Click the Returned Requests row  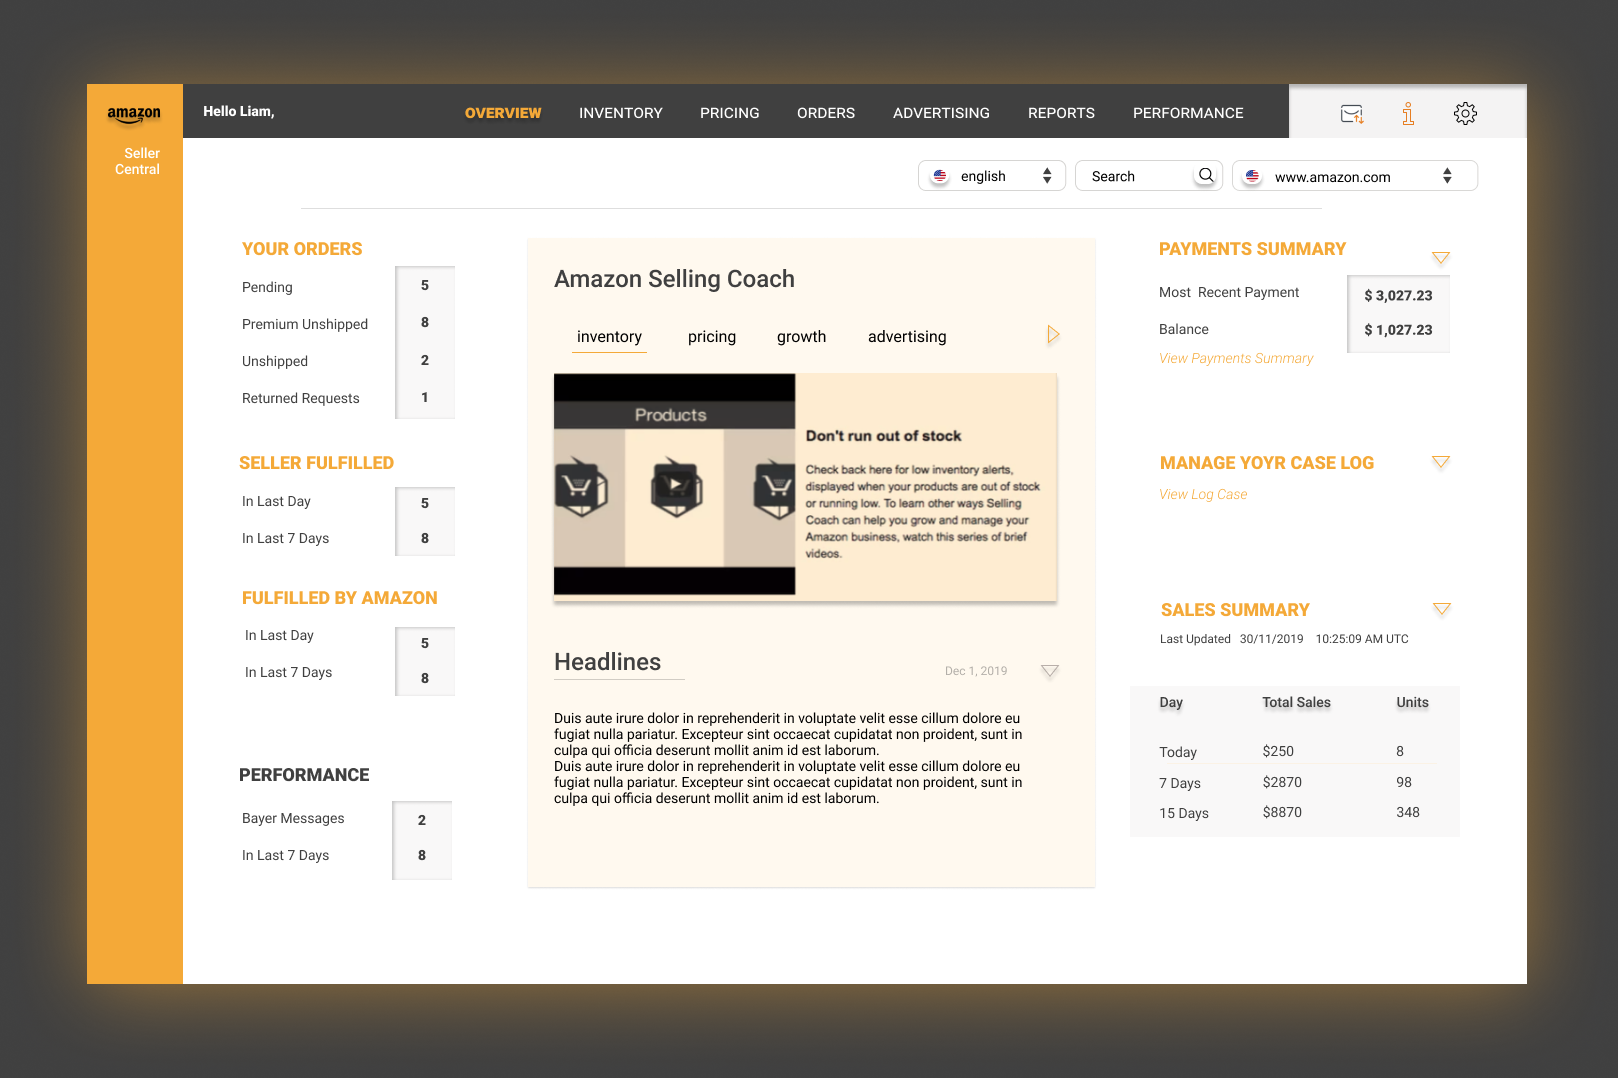tap(348, 398)
